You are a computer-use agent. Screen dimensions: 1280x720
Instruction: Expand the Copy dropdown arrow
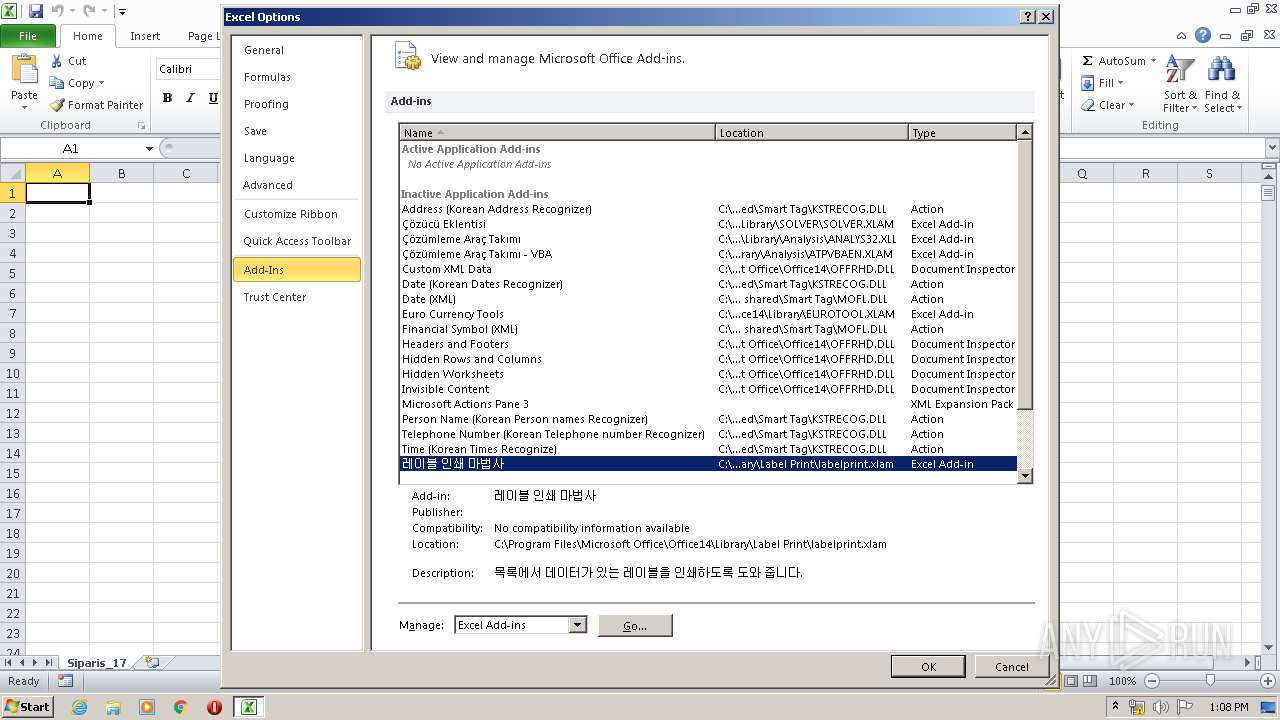pyautogui.click(x=101, y=83)
